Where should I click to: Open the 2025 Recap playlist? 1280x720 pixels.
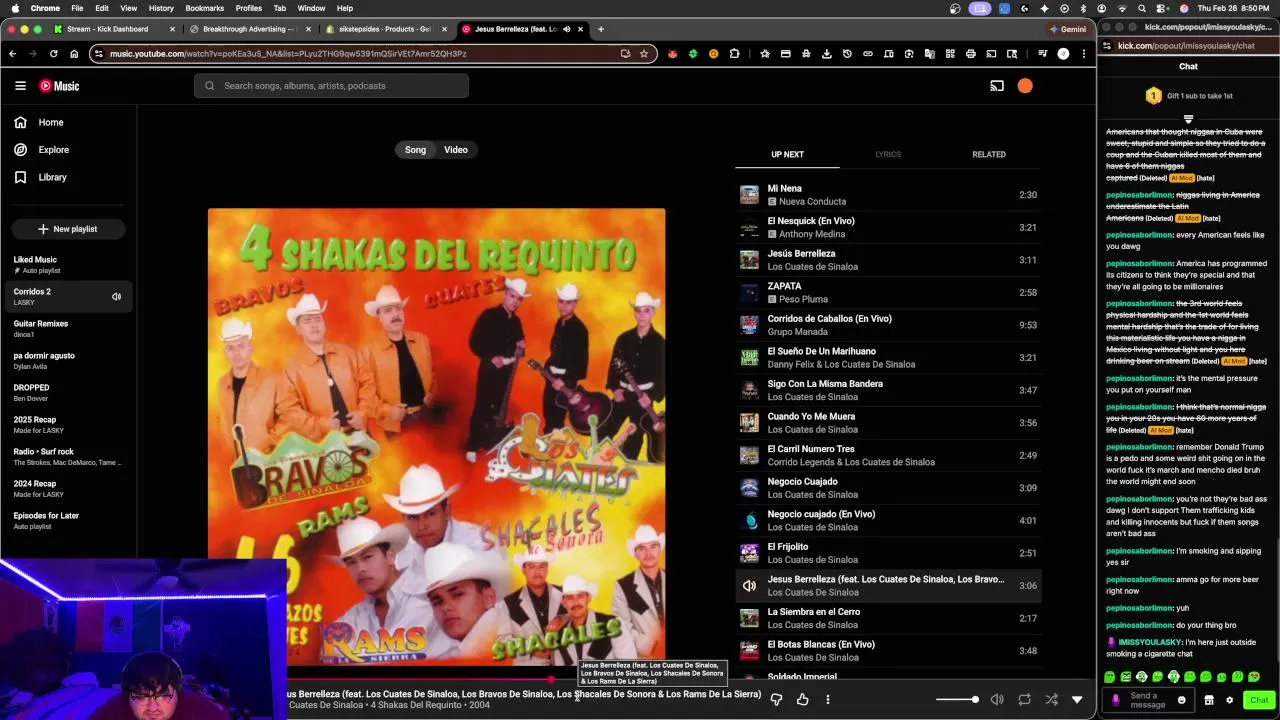68,424
